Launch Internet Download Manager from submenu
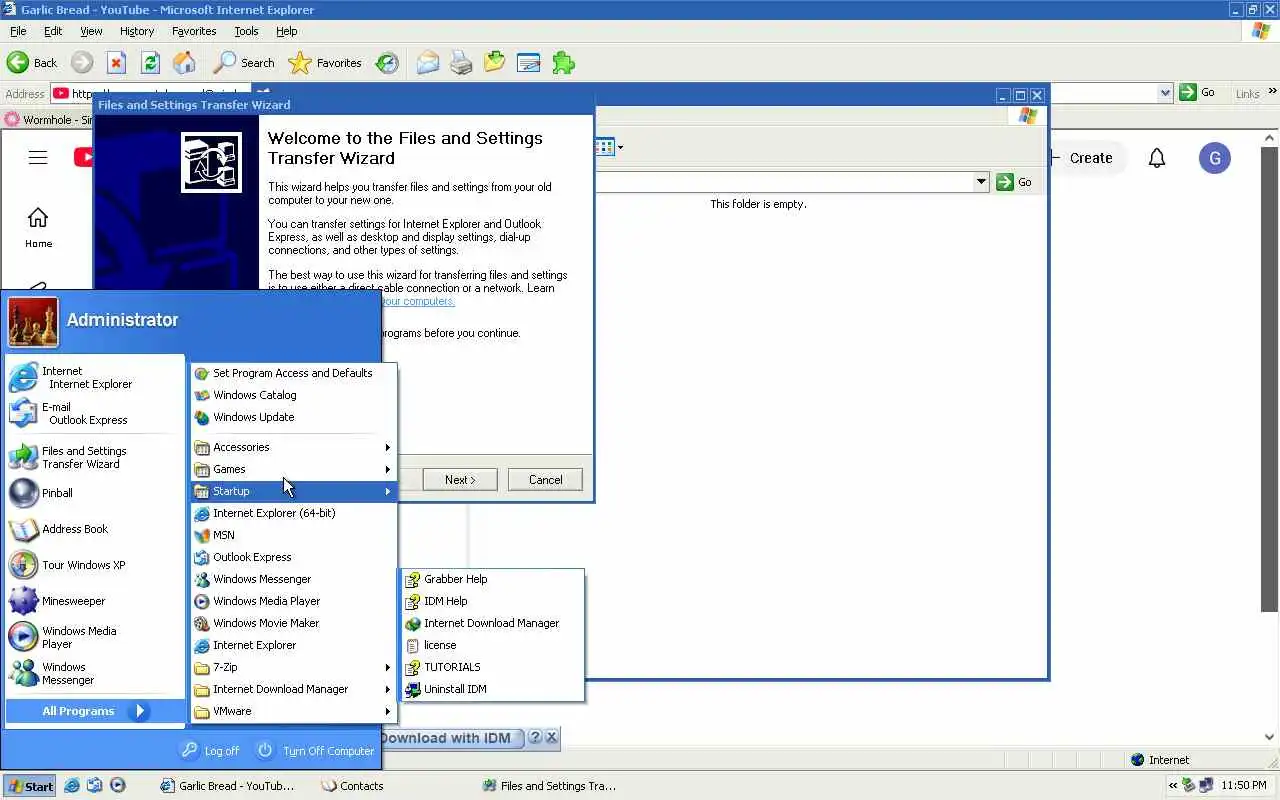This screenshot has height=800, width=1280. coord(492,623)
